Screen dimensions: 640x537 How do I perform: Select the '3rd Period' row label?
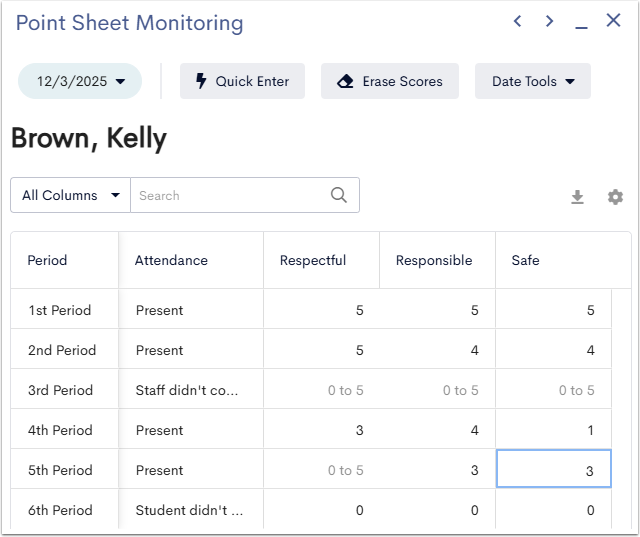pos(60,390)
